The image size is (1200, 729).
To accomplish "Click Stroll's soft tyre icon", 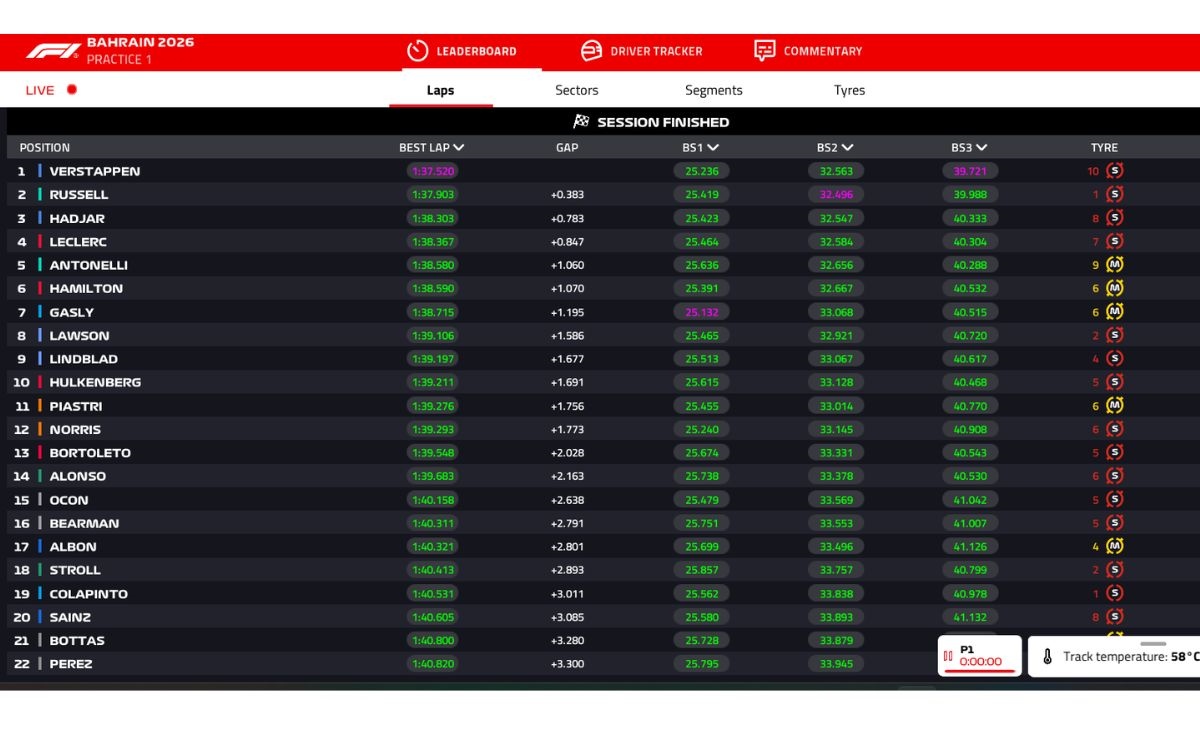I will click(x=1115, y=570).
